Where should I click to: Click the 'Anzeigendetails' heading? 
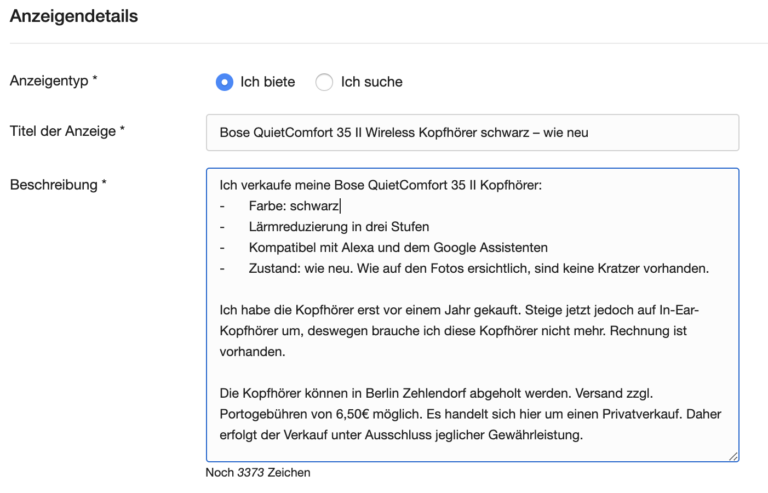(x=74, y=16)
